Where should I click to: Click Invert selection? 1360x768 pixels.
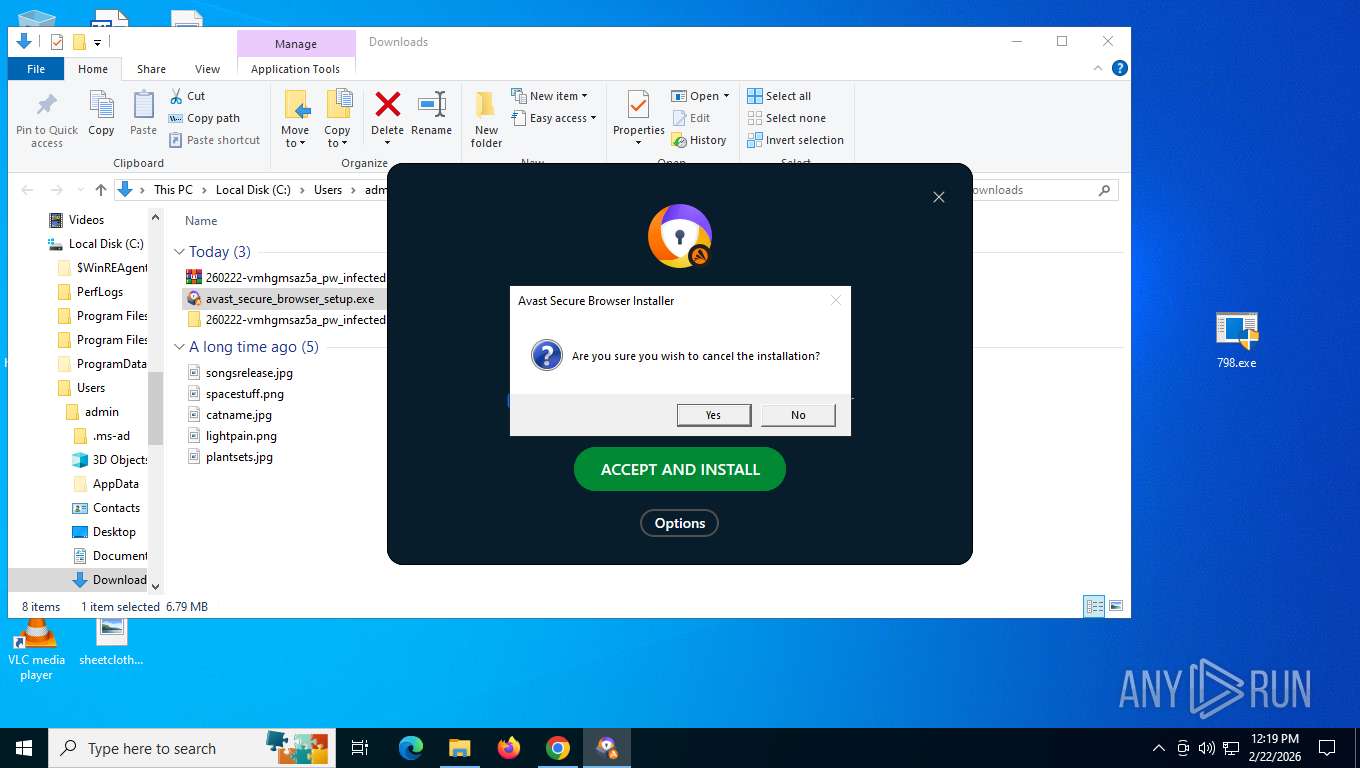(795, 140)
